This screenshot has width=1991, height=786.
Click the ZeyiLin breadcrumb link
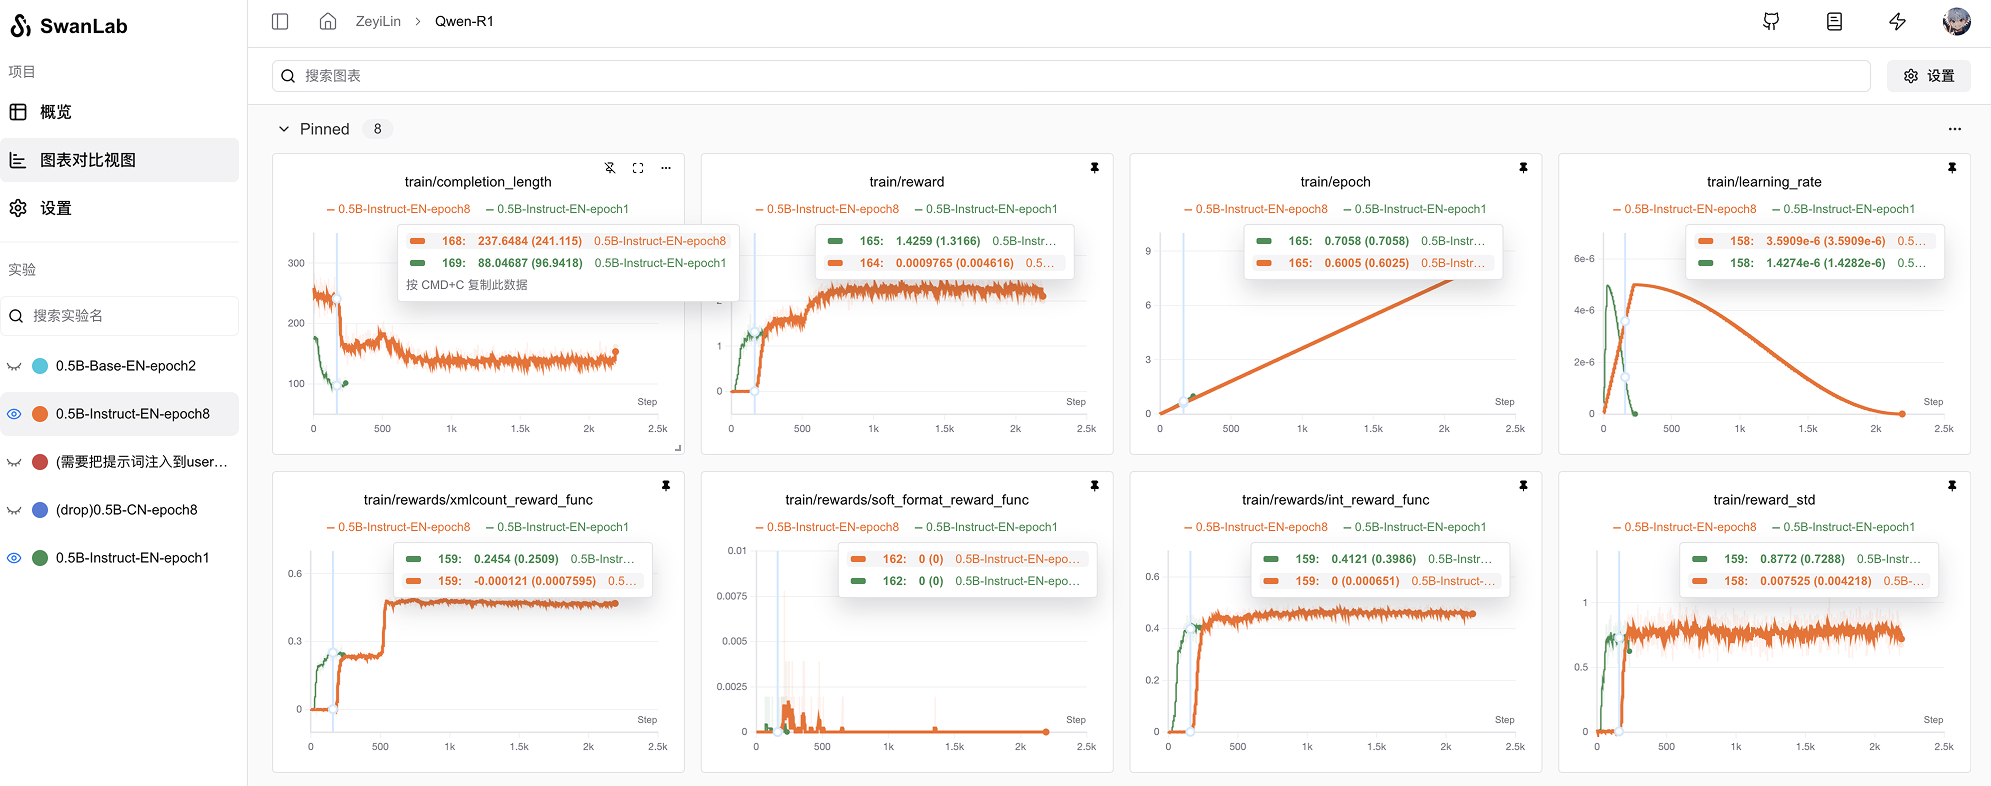tap(378, 21)
